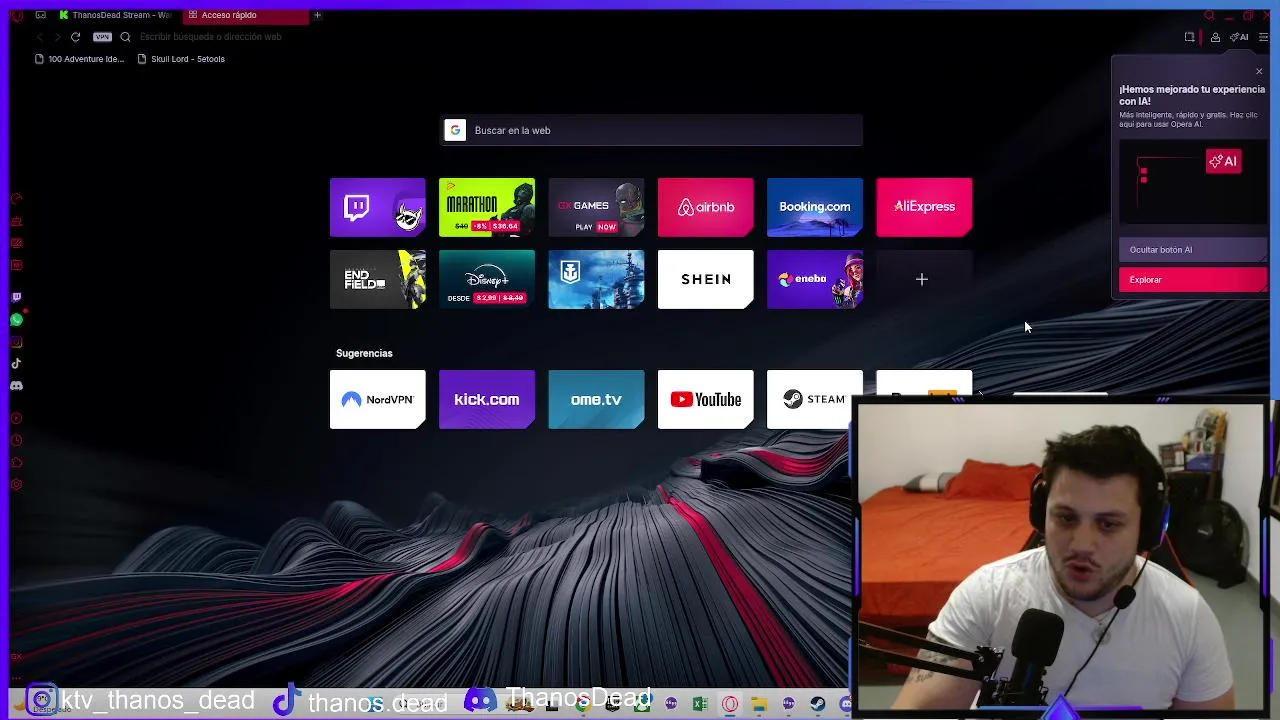Open the Twitch speed dial tile
This screenshot has width=1280, height=720.
(377, 207)
